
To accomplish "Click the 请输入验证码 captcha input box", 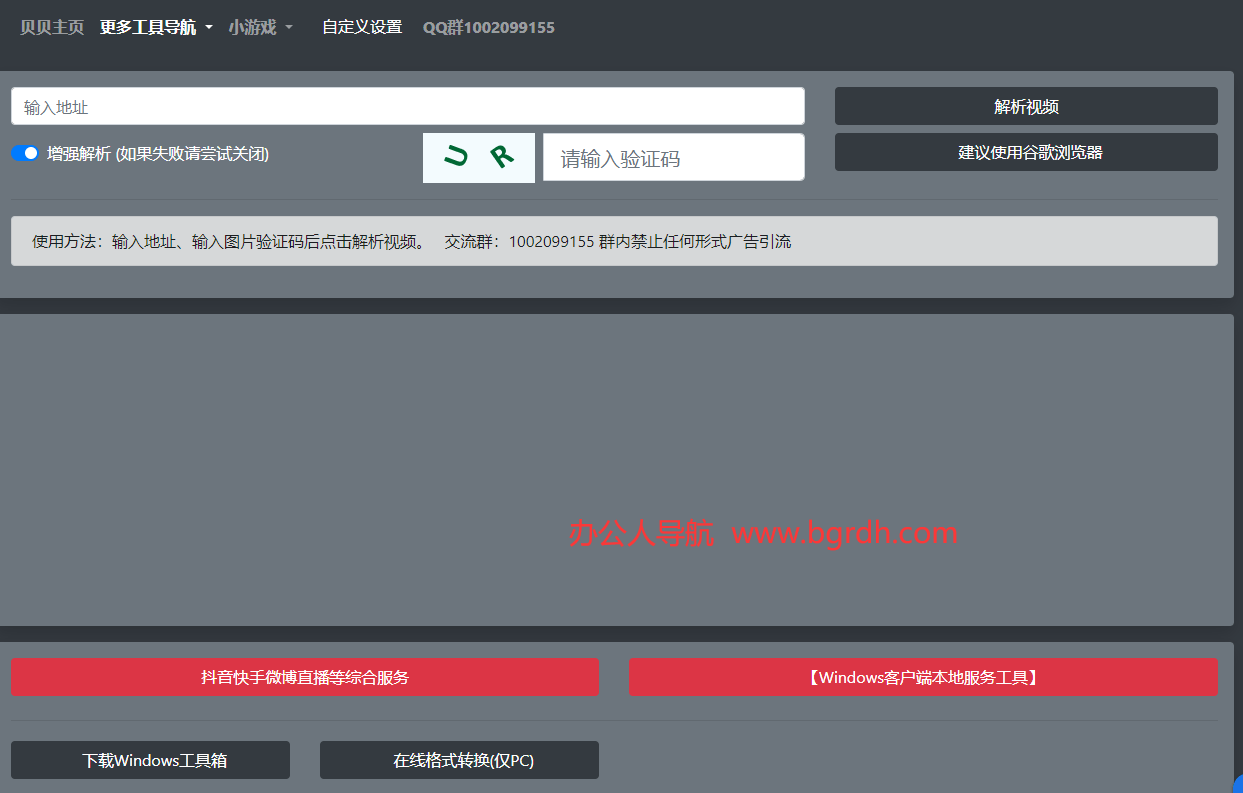I will tap(673, 158).
